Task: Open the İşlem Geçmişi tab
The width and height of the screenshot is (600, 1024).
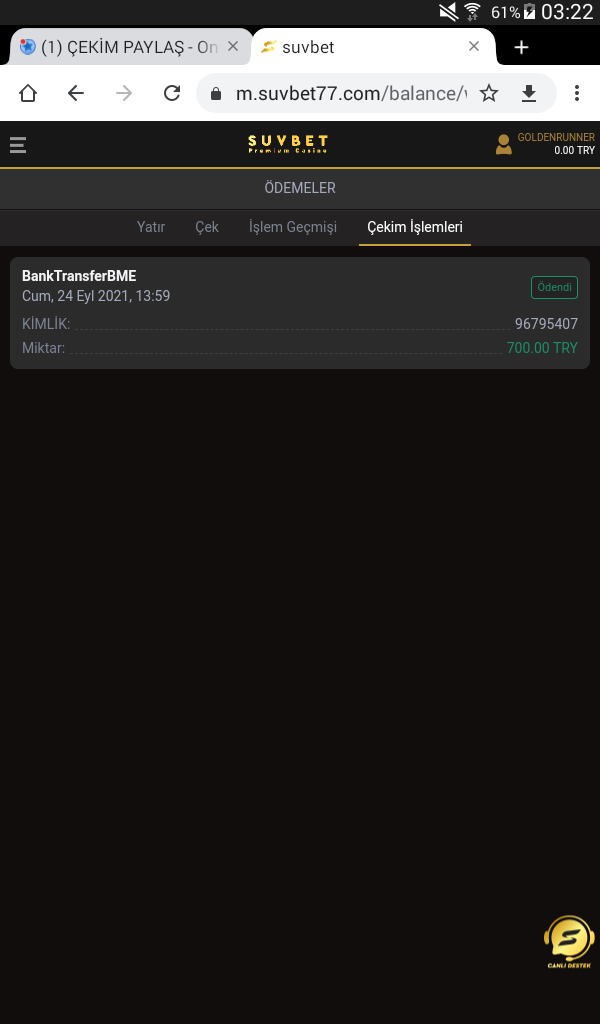Action: 293,227
